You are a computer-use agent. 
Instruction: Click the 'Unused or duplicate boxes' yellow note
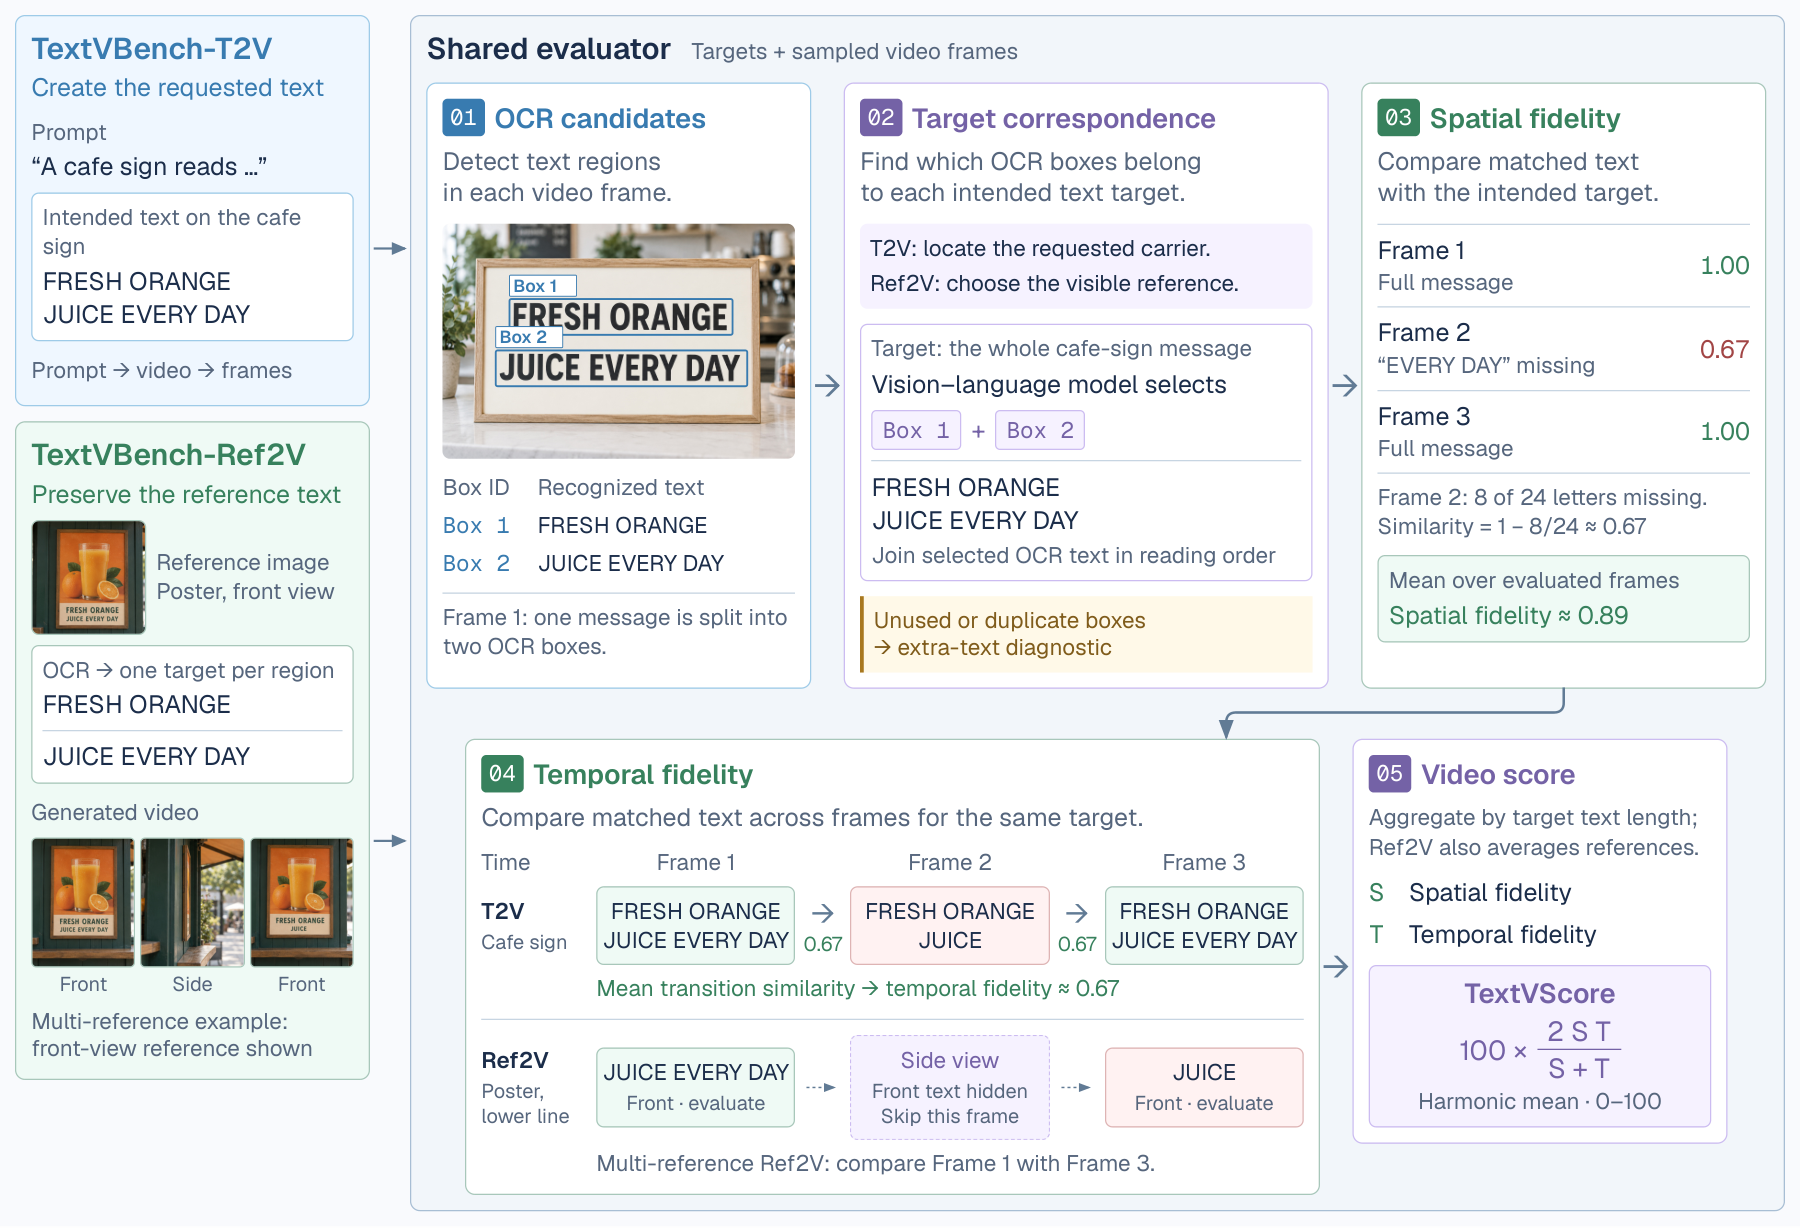(x=1086, y=634)
